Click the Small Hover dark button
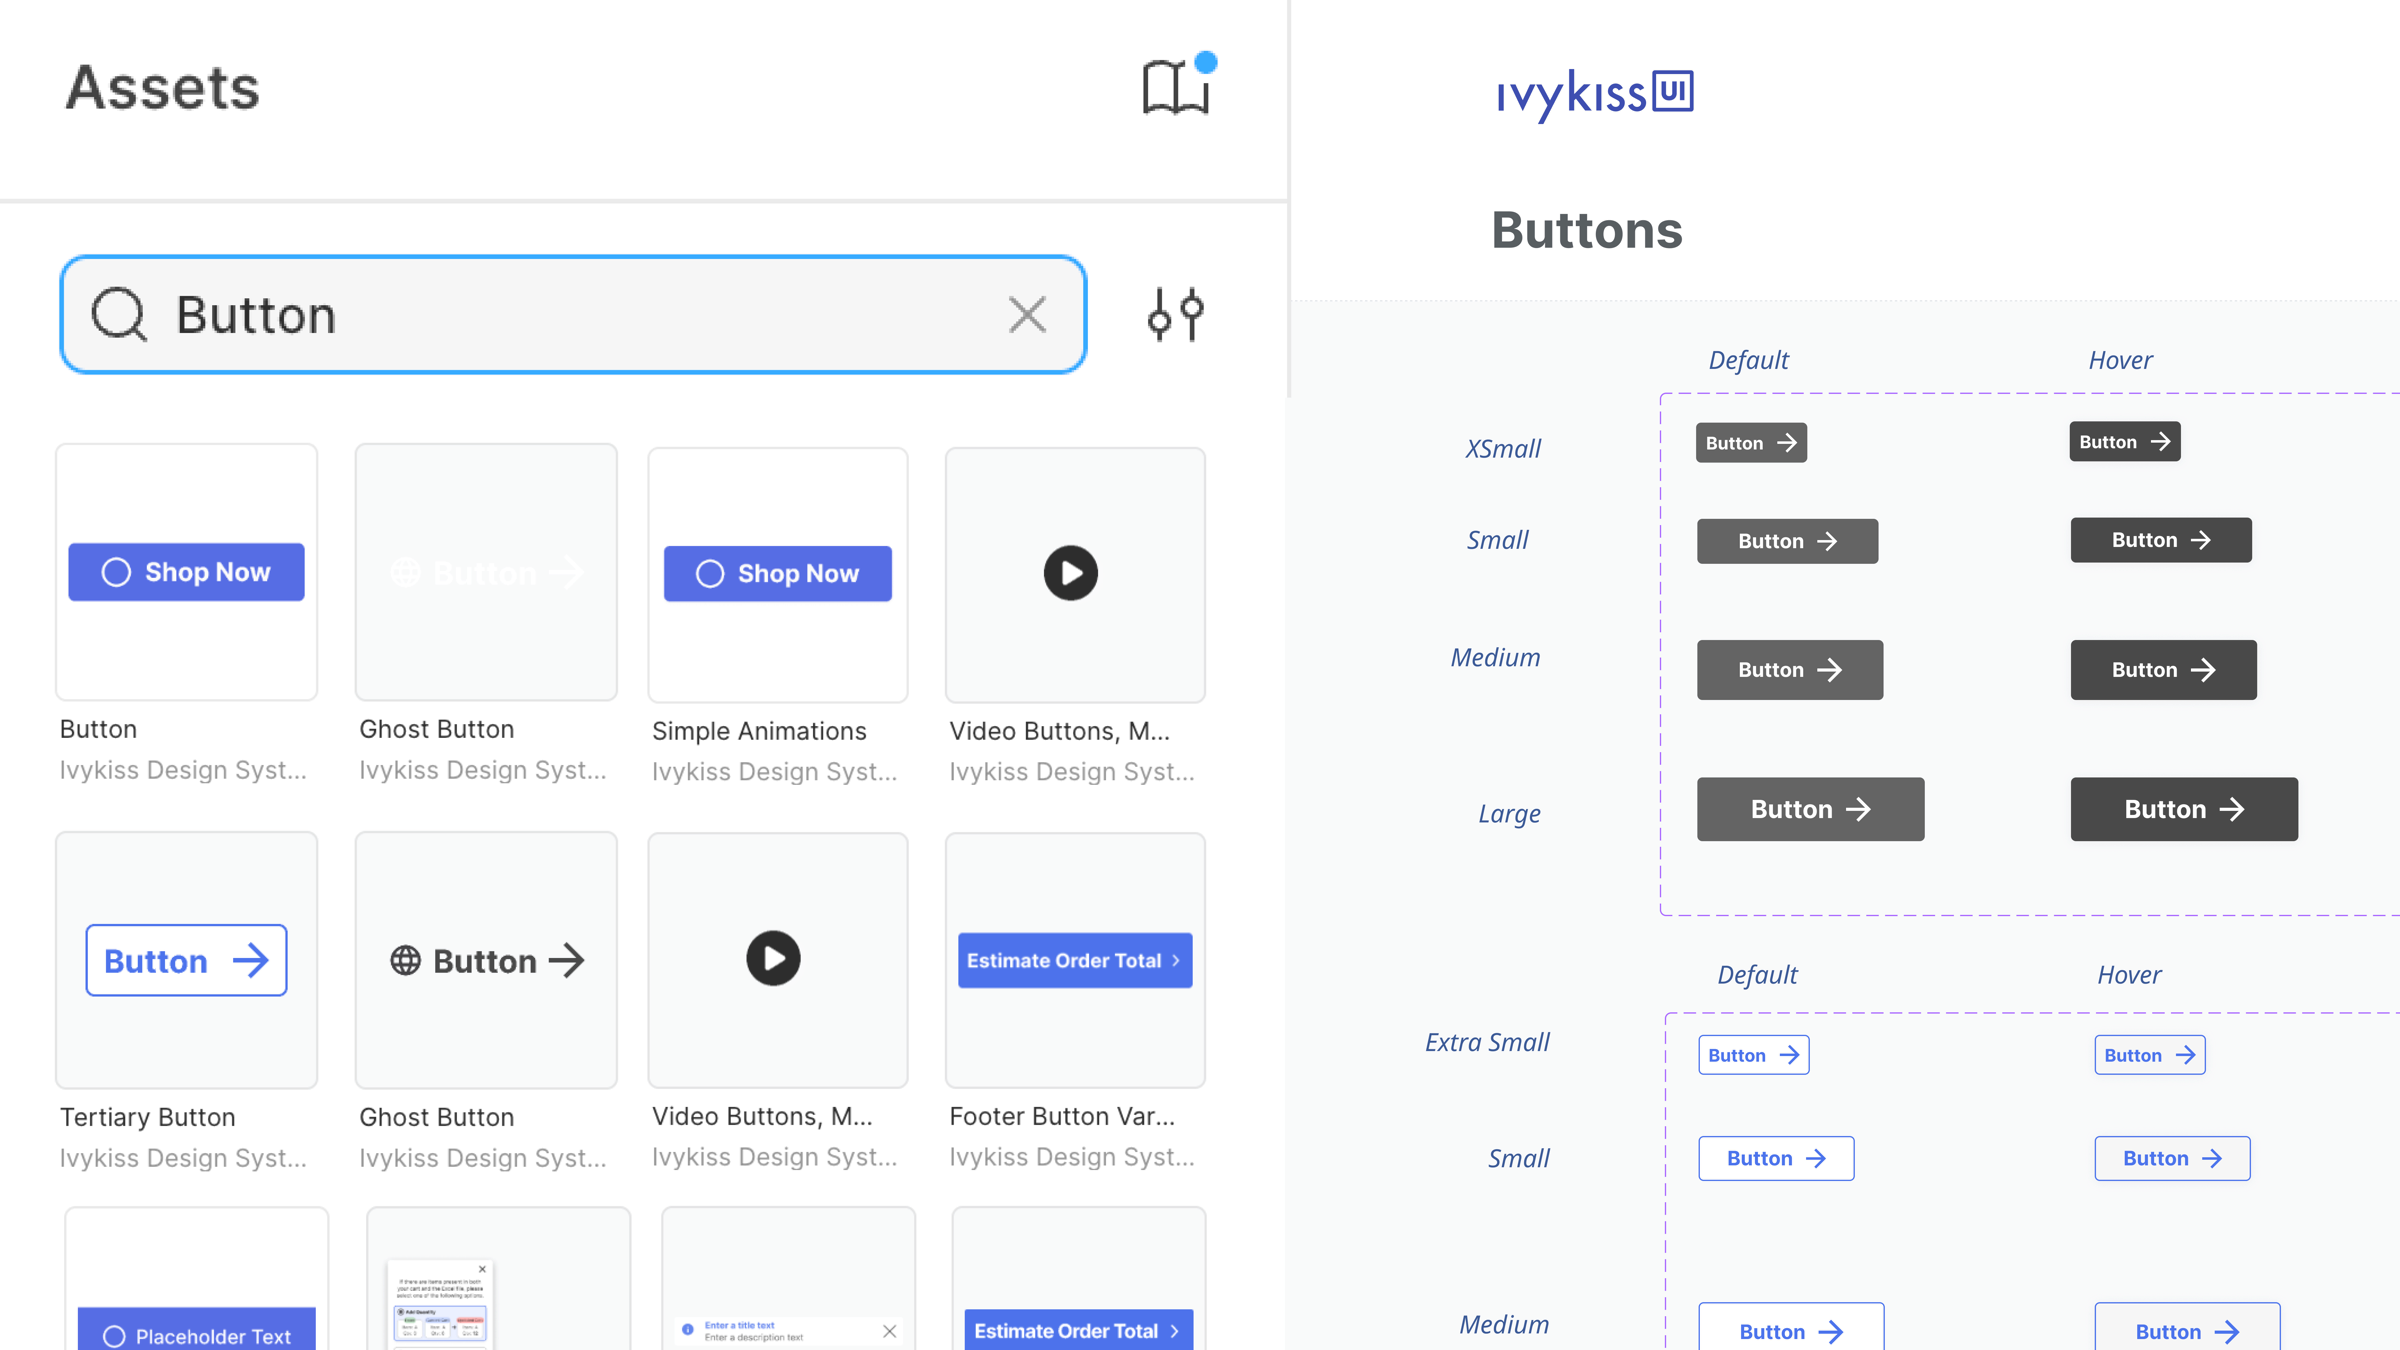 coord(2161,540)
